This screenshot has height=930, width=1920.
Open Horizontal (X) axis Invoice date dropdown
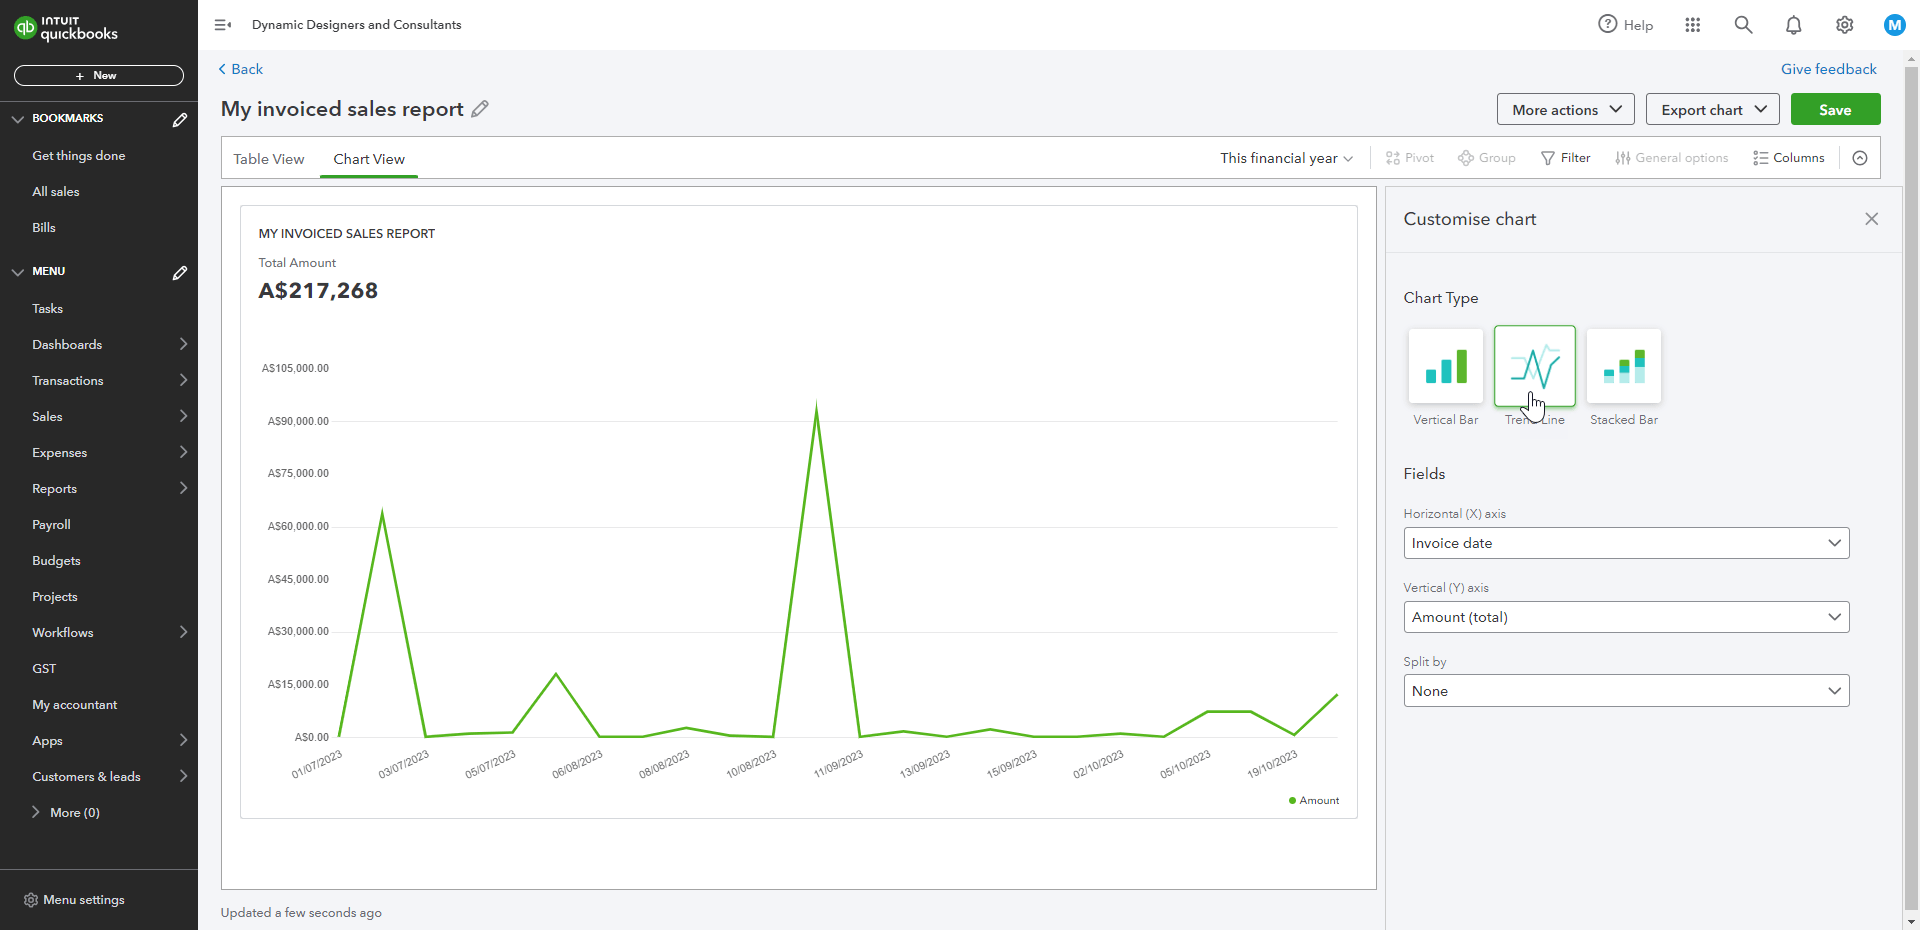click(1626, 543)
